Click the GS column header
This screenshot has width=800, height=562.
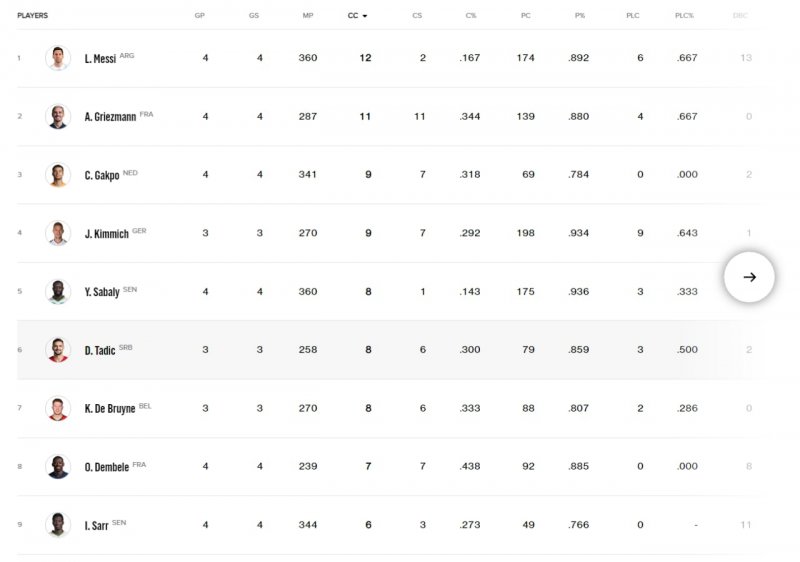(x=254, y=16)
